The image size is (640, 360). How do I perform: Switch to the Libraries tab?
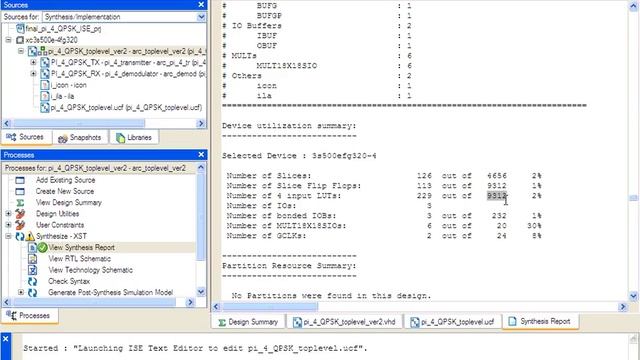coord(134,138)
